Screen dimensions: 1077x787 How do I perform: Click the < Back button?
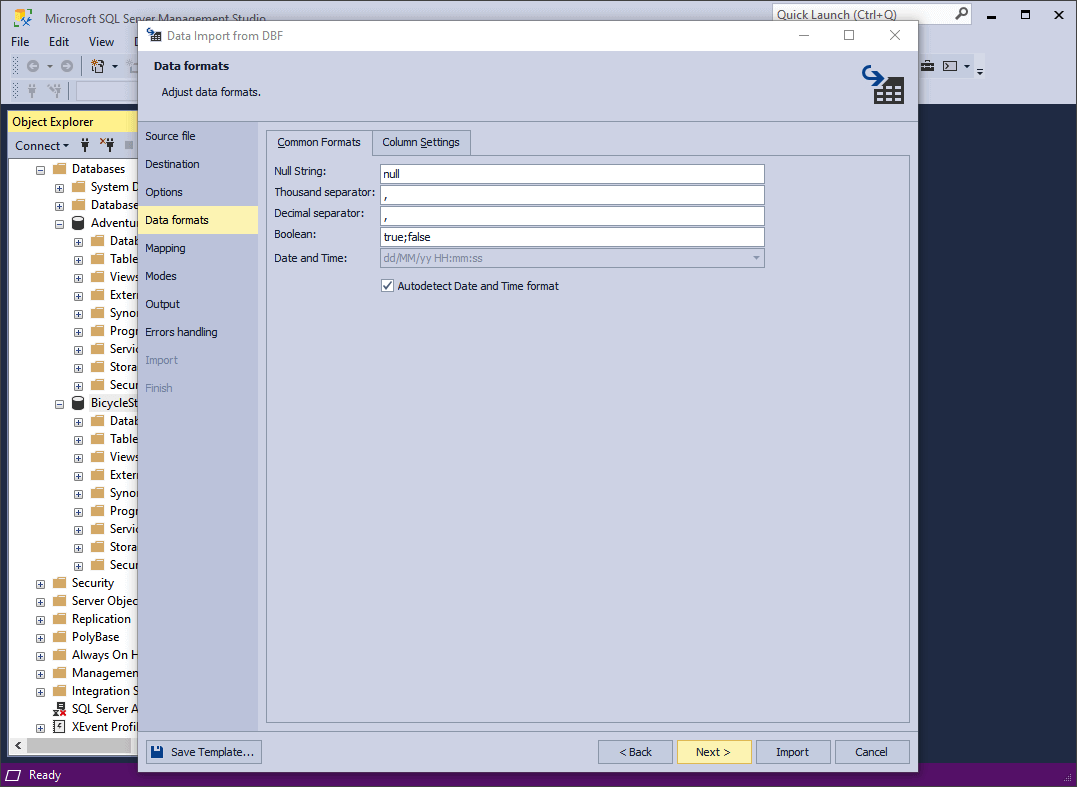[635, 752]
